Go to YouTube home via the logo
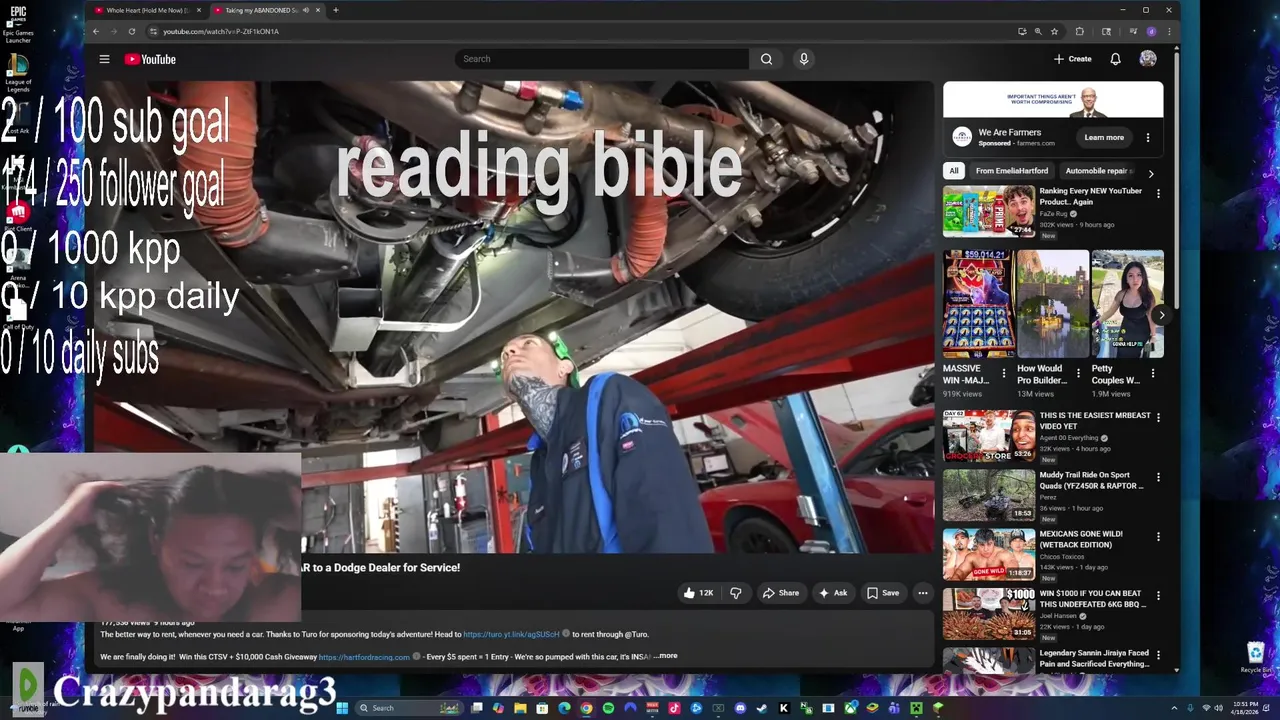This screenshot has width=1280, height=720. pos(150,59)
